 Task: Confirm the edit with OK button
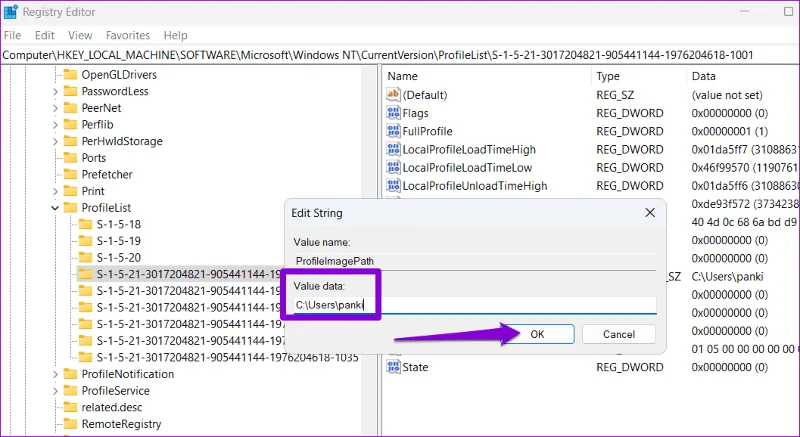(537, 334)
